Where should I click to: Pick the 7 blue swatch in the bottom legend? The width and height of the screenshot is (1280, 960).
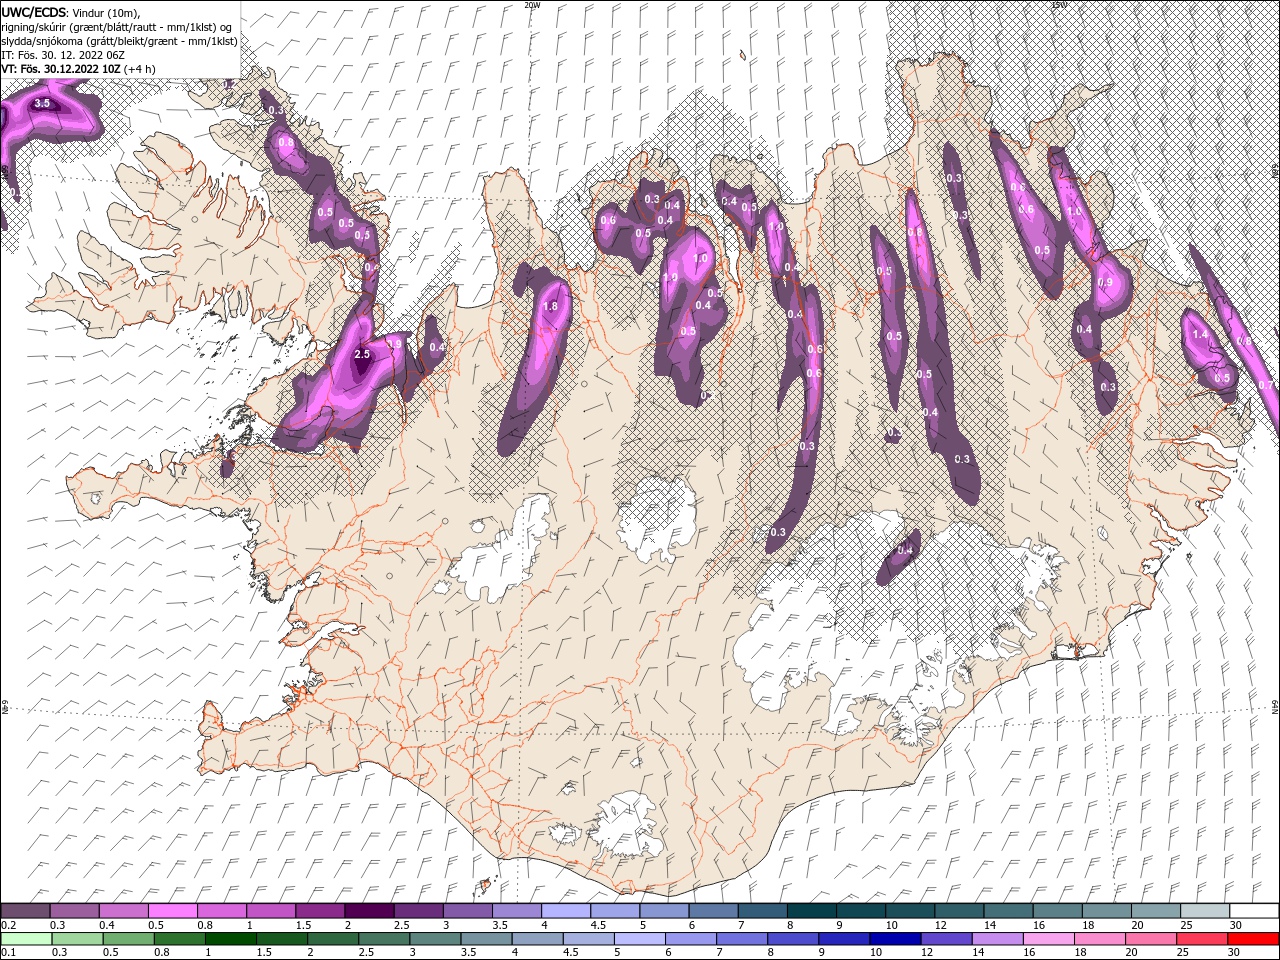pos(741,938)
